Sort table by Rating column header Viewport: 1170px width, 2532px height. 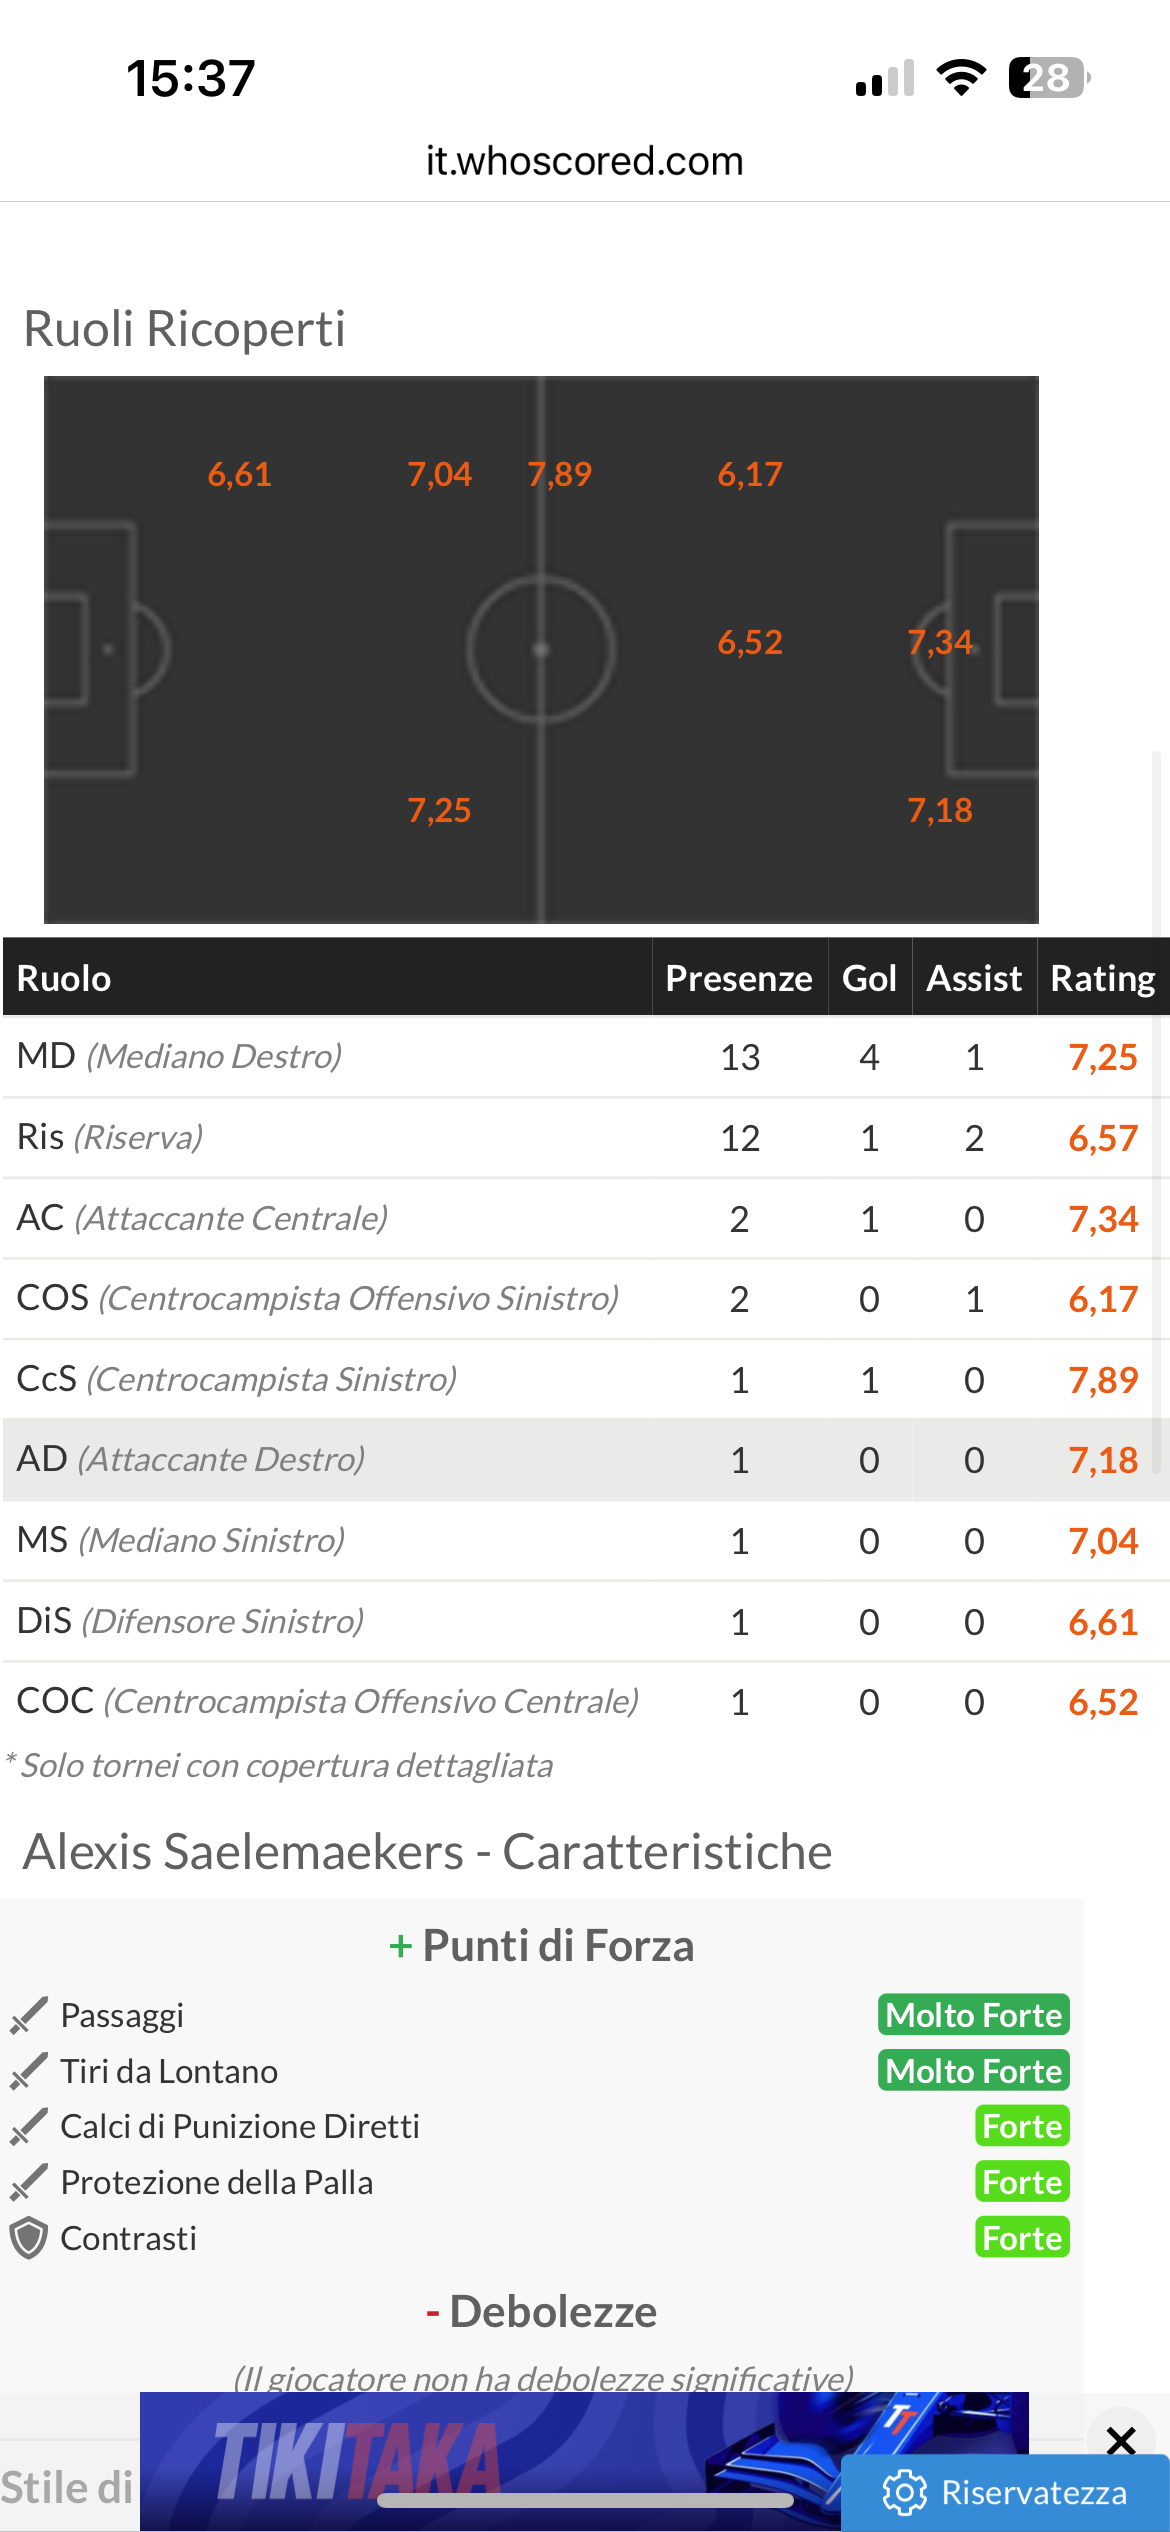coord(1103,978)
